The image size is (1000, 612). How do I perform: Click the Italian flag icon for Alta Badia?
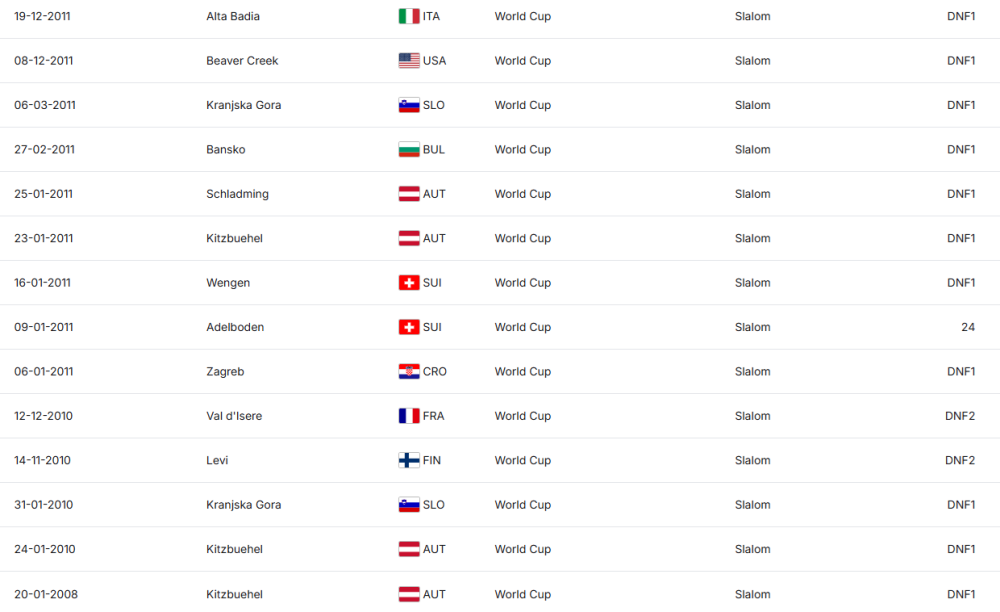[409, 16]
